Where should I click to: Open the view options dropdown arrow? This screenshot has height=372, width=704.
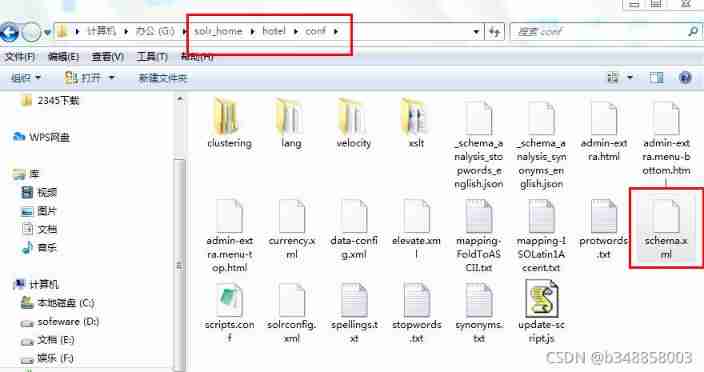(x=630, y=78)
